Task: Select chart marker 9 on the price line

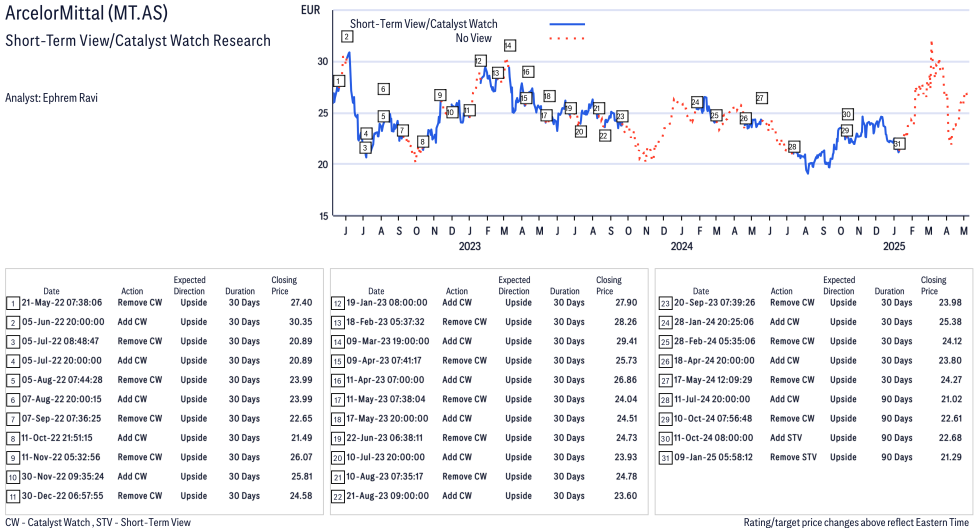Action: (x=440, y=95)
